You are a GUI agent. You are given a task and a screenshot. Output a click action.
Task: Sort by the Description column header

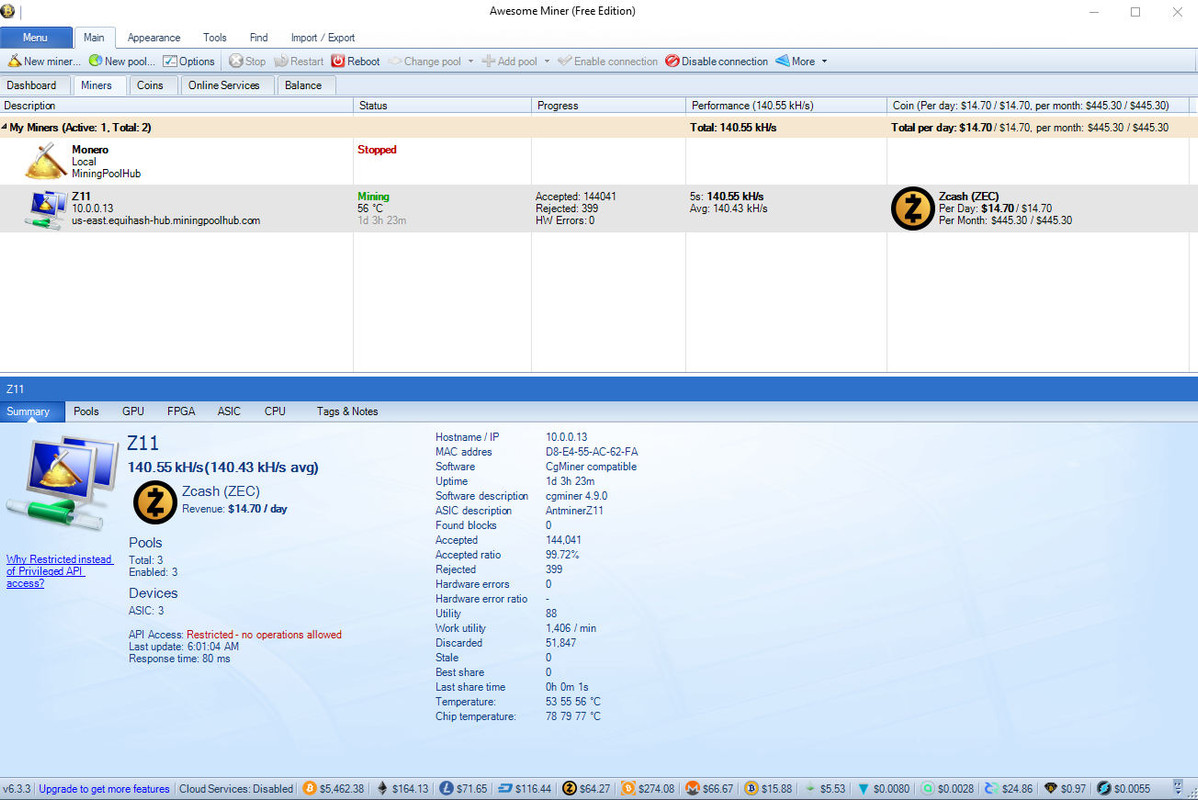[176, 105]
